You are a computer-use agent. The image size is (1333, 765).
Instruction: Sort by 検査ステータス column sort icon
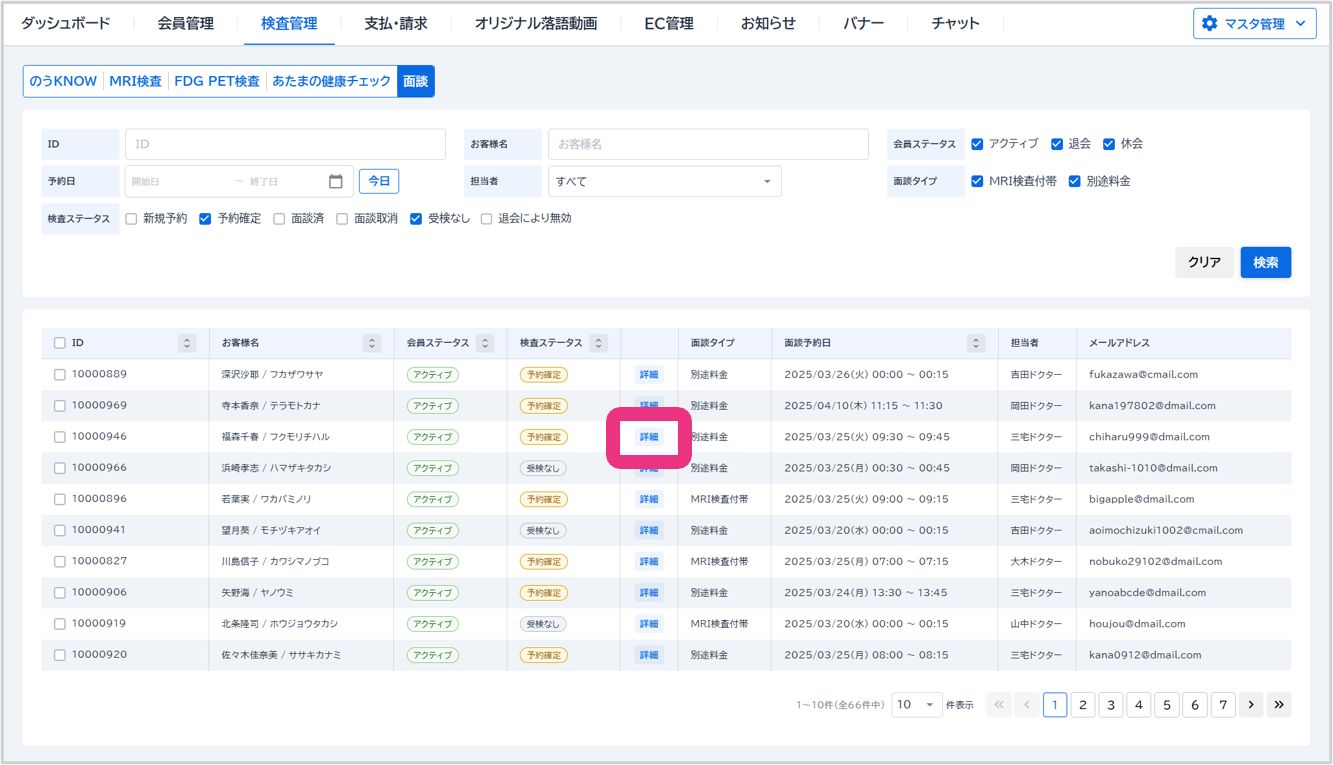click(599, 343)
